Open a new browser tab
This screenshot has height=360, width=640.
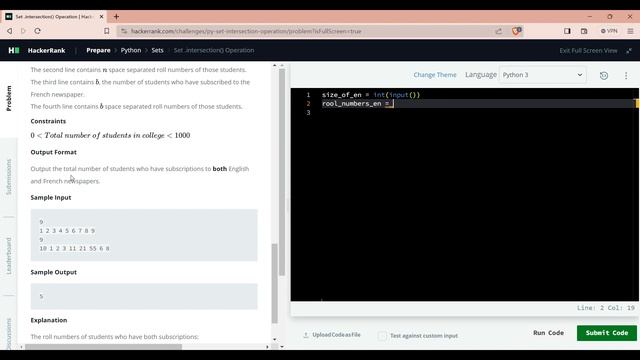(x=116, y=17)
